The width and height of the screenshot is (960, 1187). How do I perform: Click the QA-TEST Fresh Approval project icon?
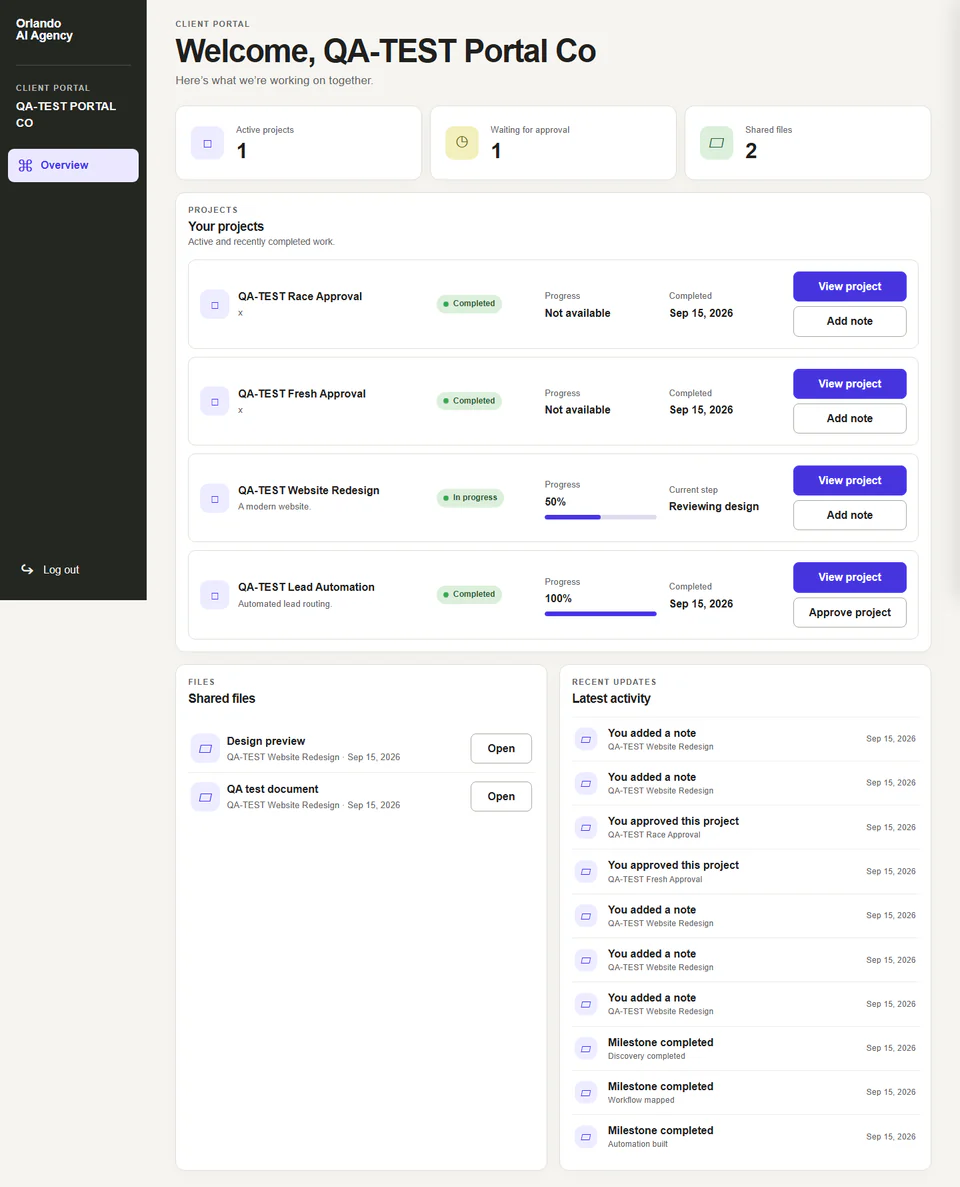[215, 401]
